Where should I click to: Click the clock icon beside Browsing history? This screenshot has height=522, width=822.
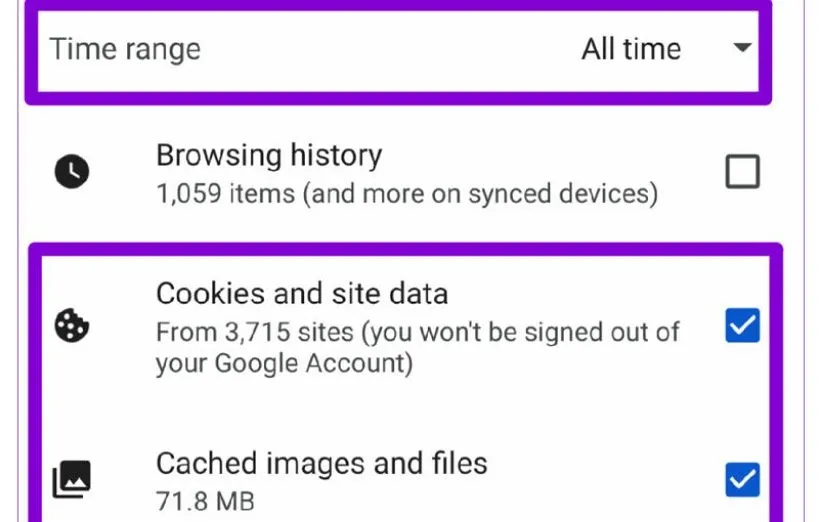click(x=72, y=172)
